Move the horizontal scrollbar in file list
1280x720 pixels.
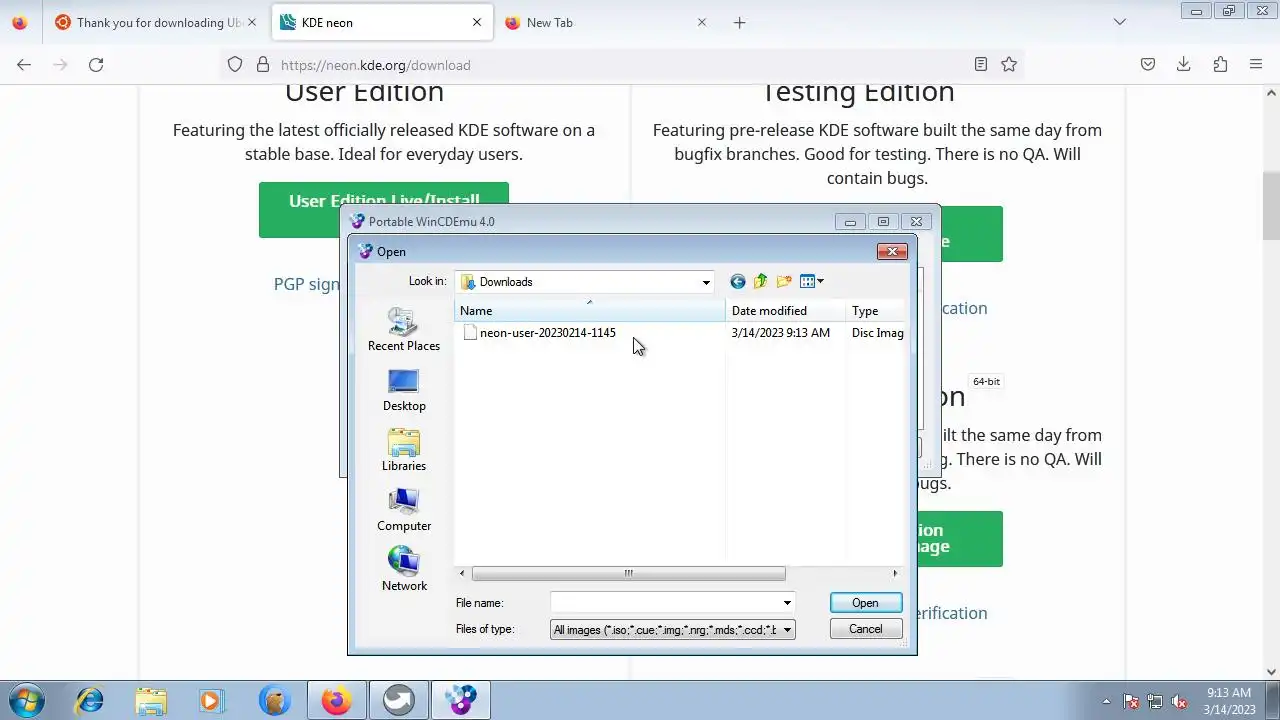(628, 574)
